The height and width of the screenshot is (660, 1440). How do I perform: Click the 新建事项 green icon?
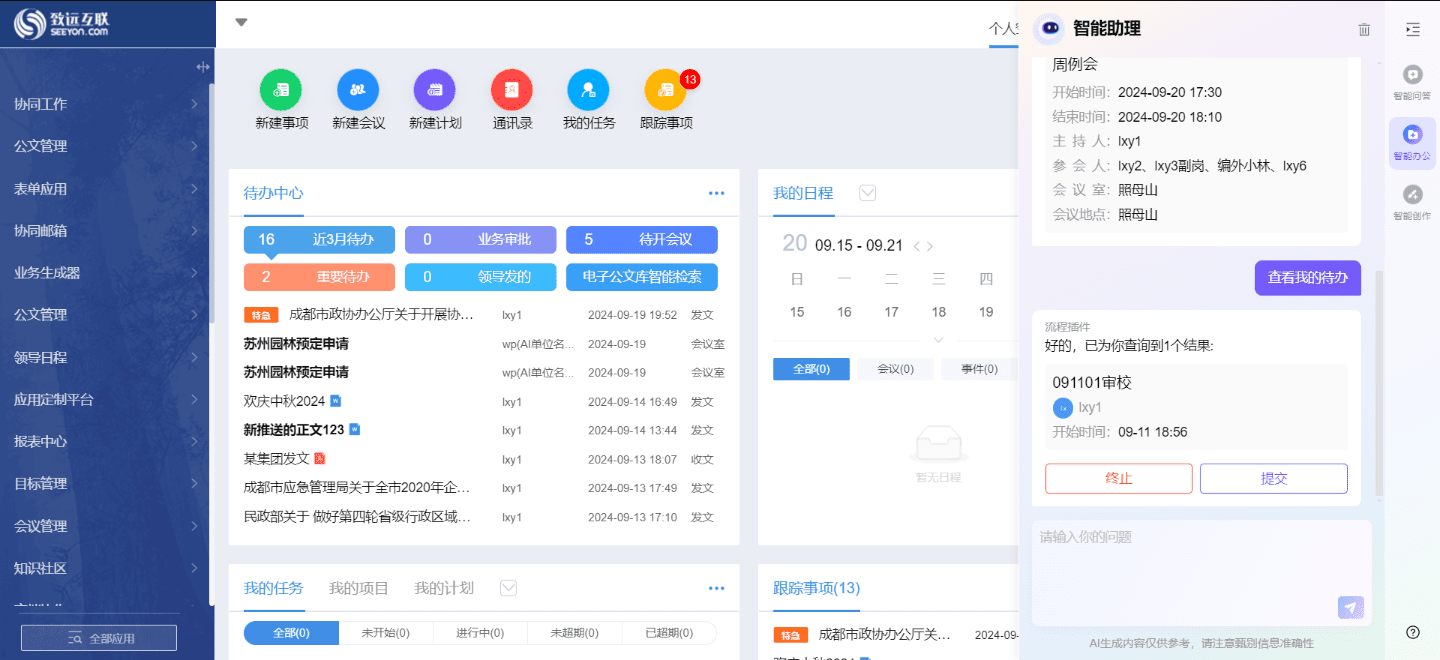281,90
